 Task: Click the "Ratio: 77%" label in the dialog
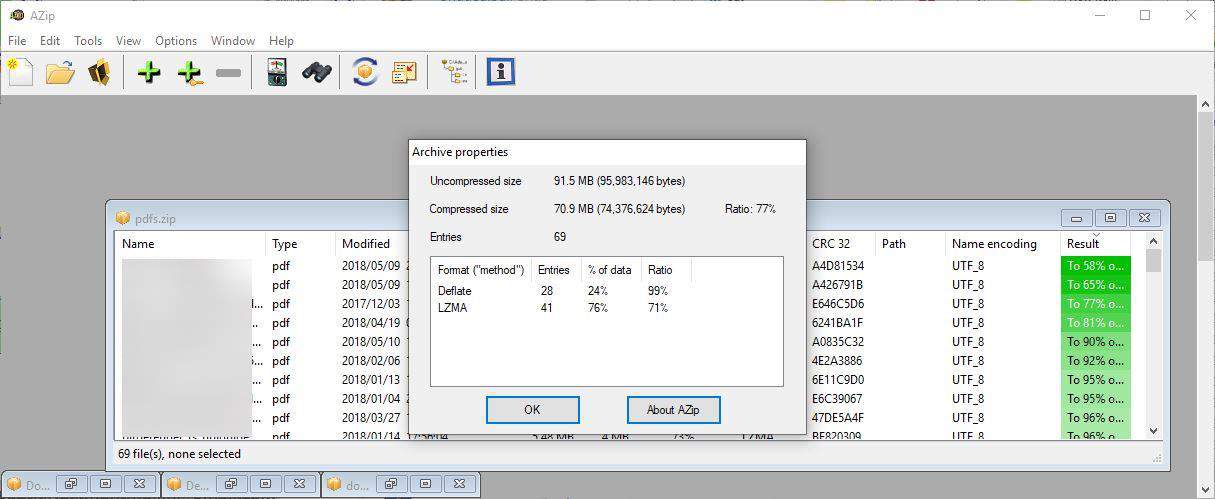click(x=750, y=209)
